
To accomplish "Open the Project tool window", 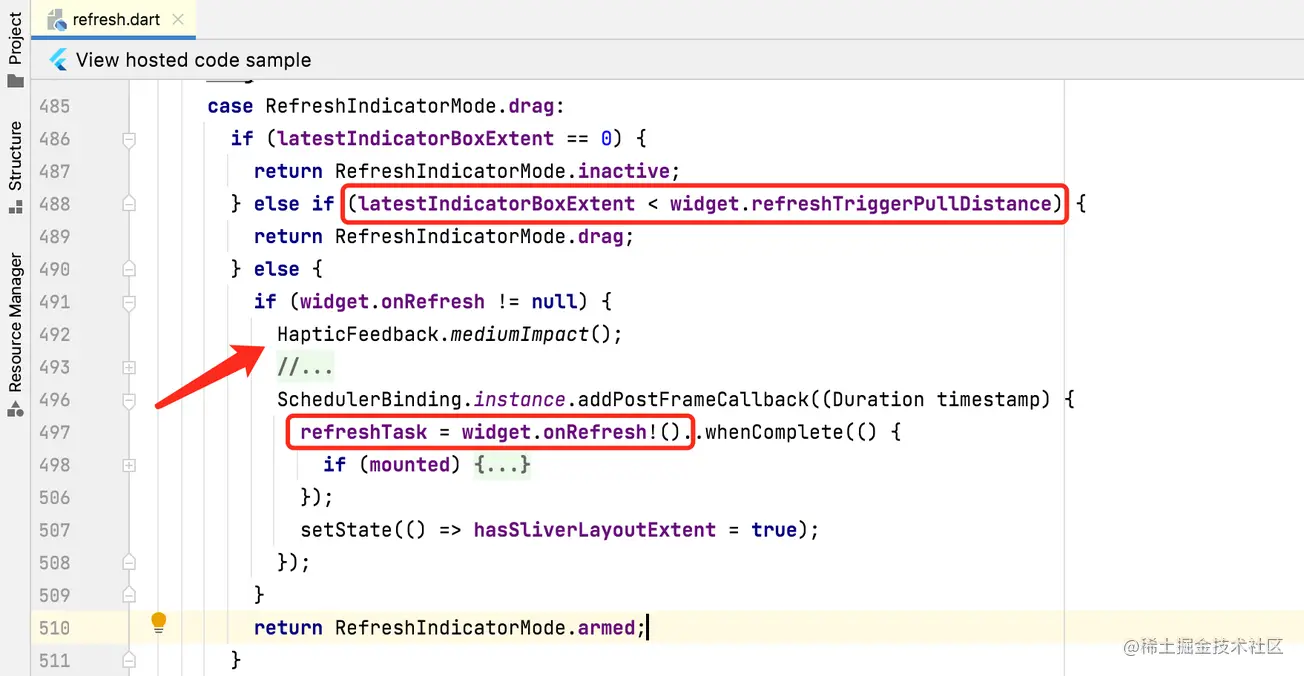I will click(15, 29).
